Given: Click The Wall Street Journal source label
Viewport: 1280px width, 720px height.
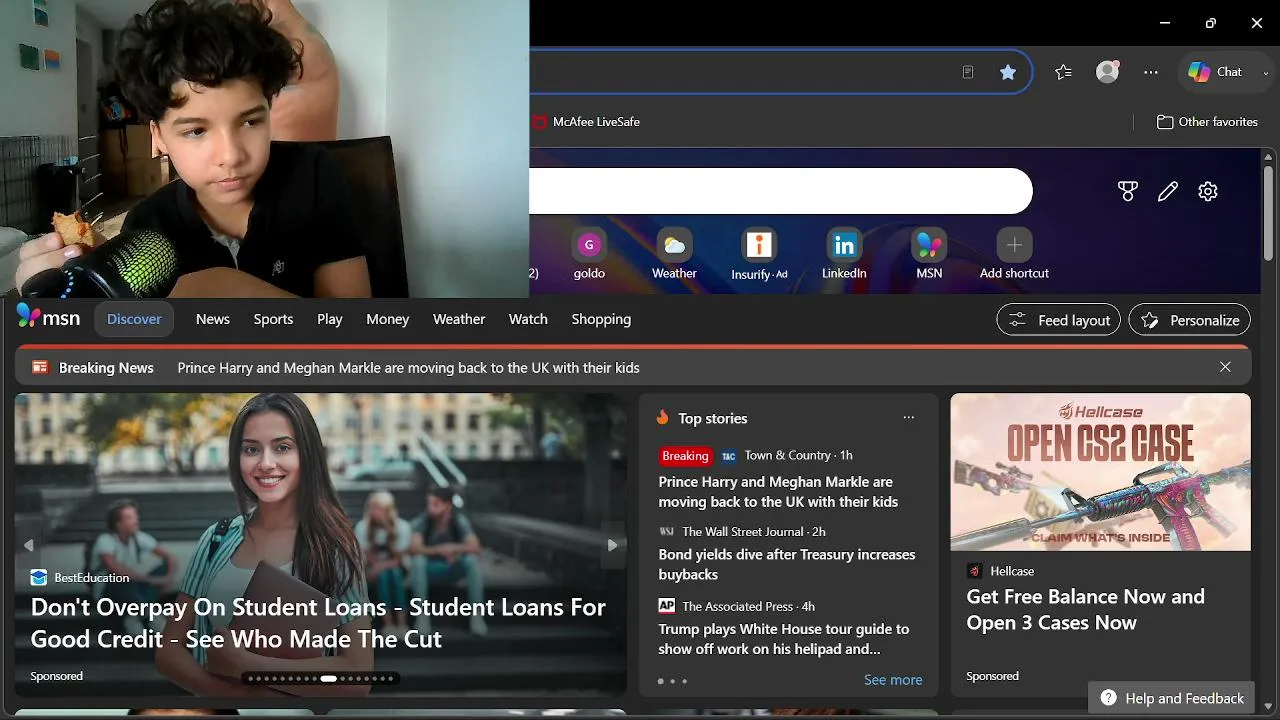Looking at the screenshot, I should point(743,532).
